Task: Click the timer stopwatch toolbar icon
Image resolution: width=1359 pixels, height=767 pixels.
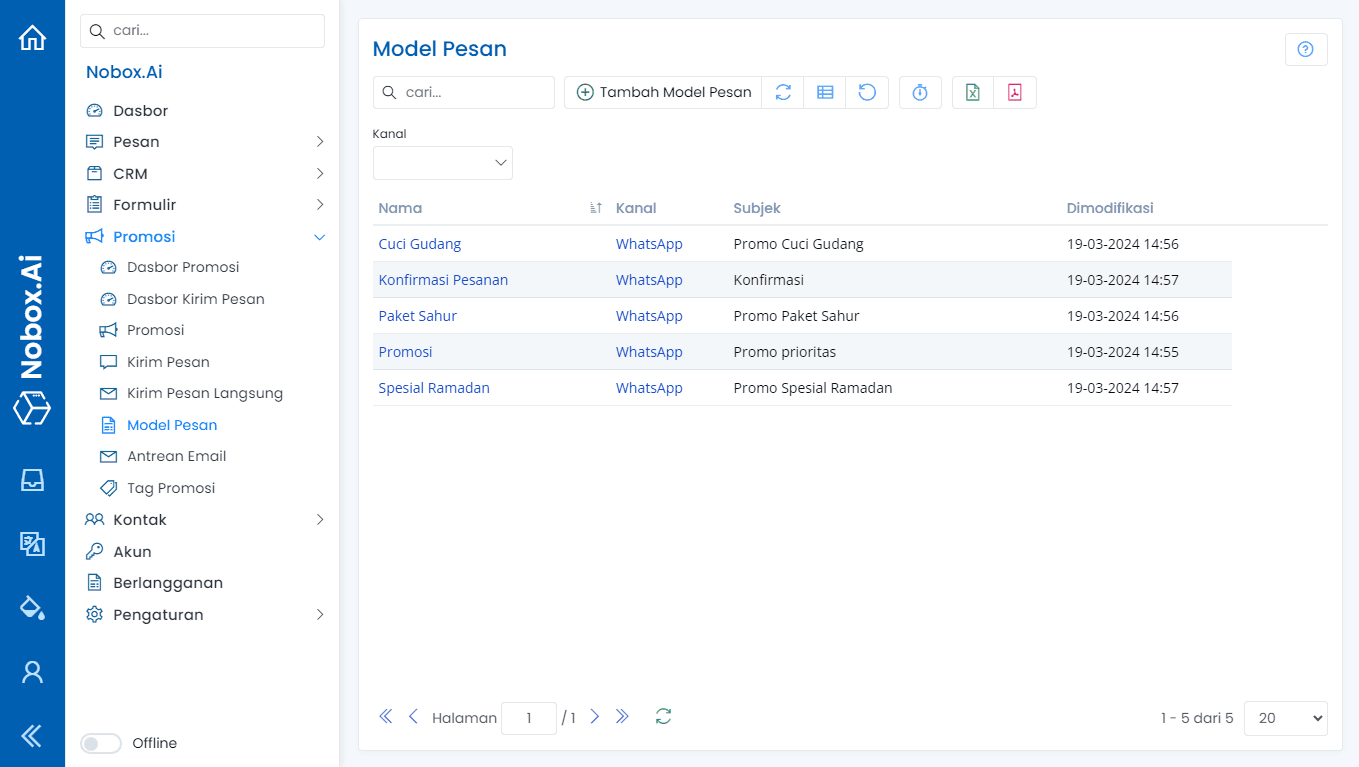Action: 920,92
